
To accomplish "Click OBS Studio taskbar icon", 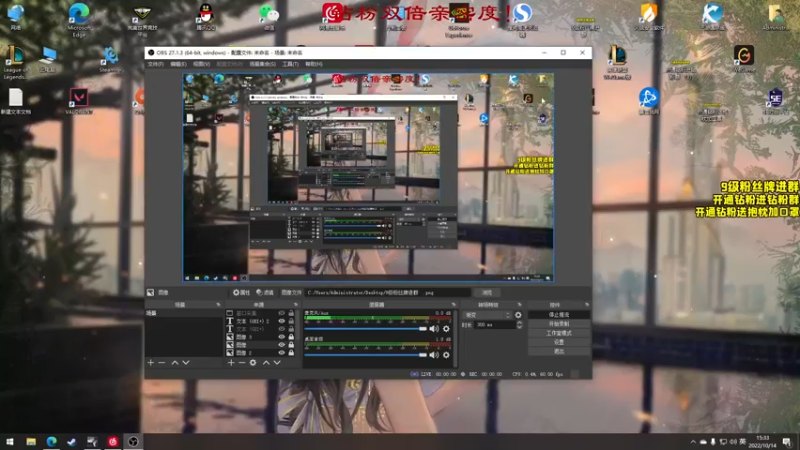I will [133, 441].
